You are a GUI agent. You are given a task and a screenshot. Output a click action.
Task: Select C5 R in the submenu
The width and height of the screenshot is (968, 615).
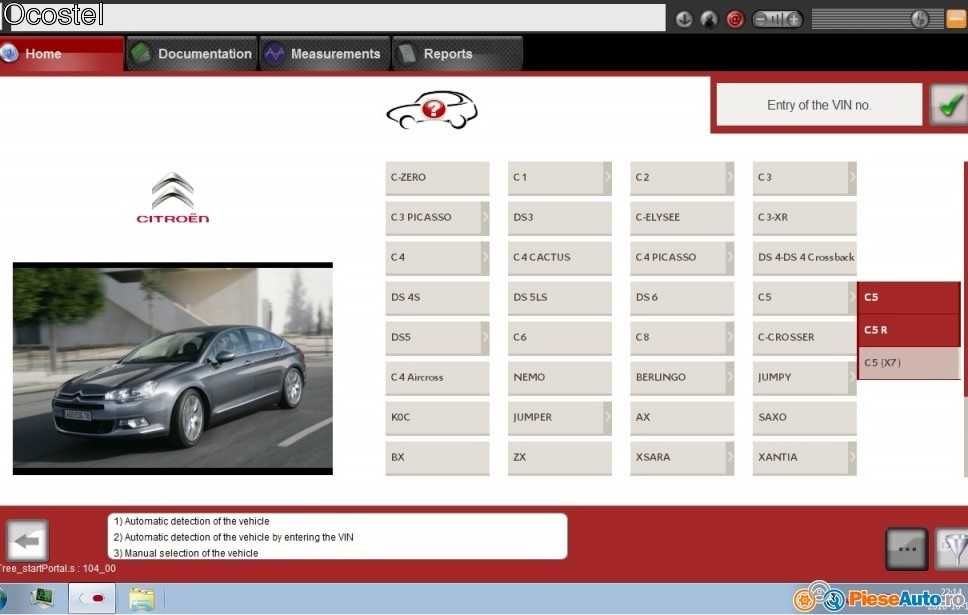click(909, 331)
